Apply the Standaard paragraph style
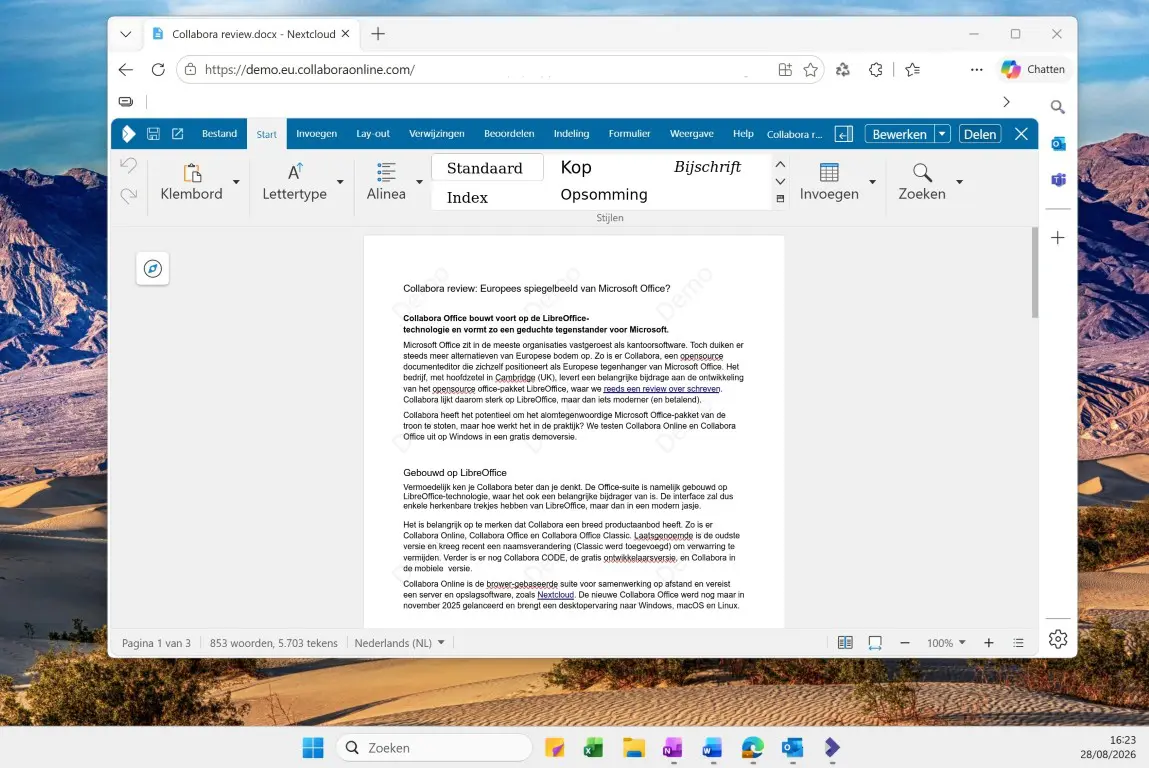This screenshot has height=768, width=1149. point(485,168)
